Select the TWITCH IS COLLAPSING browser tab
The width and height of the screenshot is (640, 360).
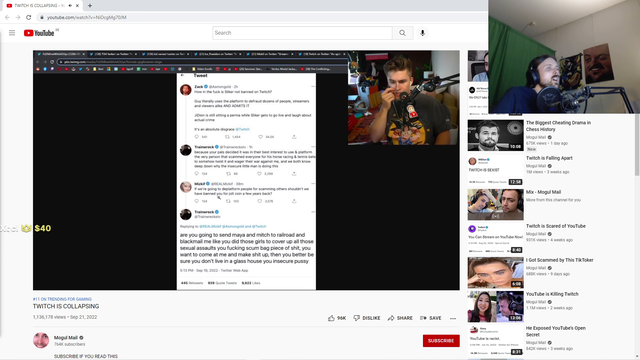[x=41, y=6]
